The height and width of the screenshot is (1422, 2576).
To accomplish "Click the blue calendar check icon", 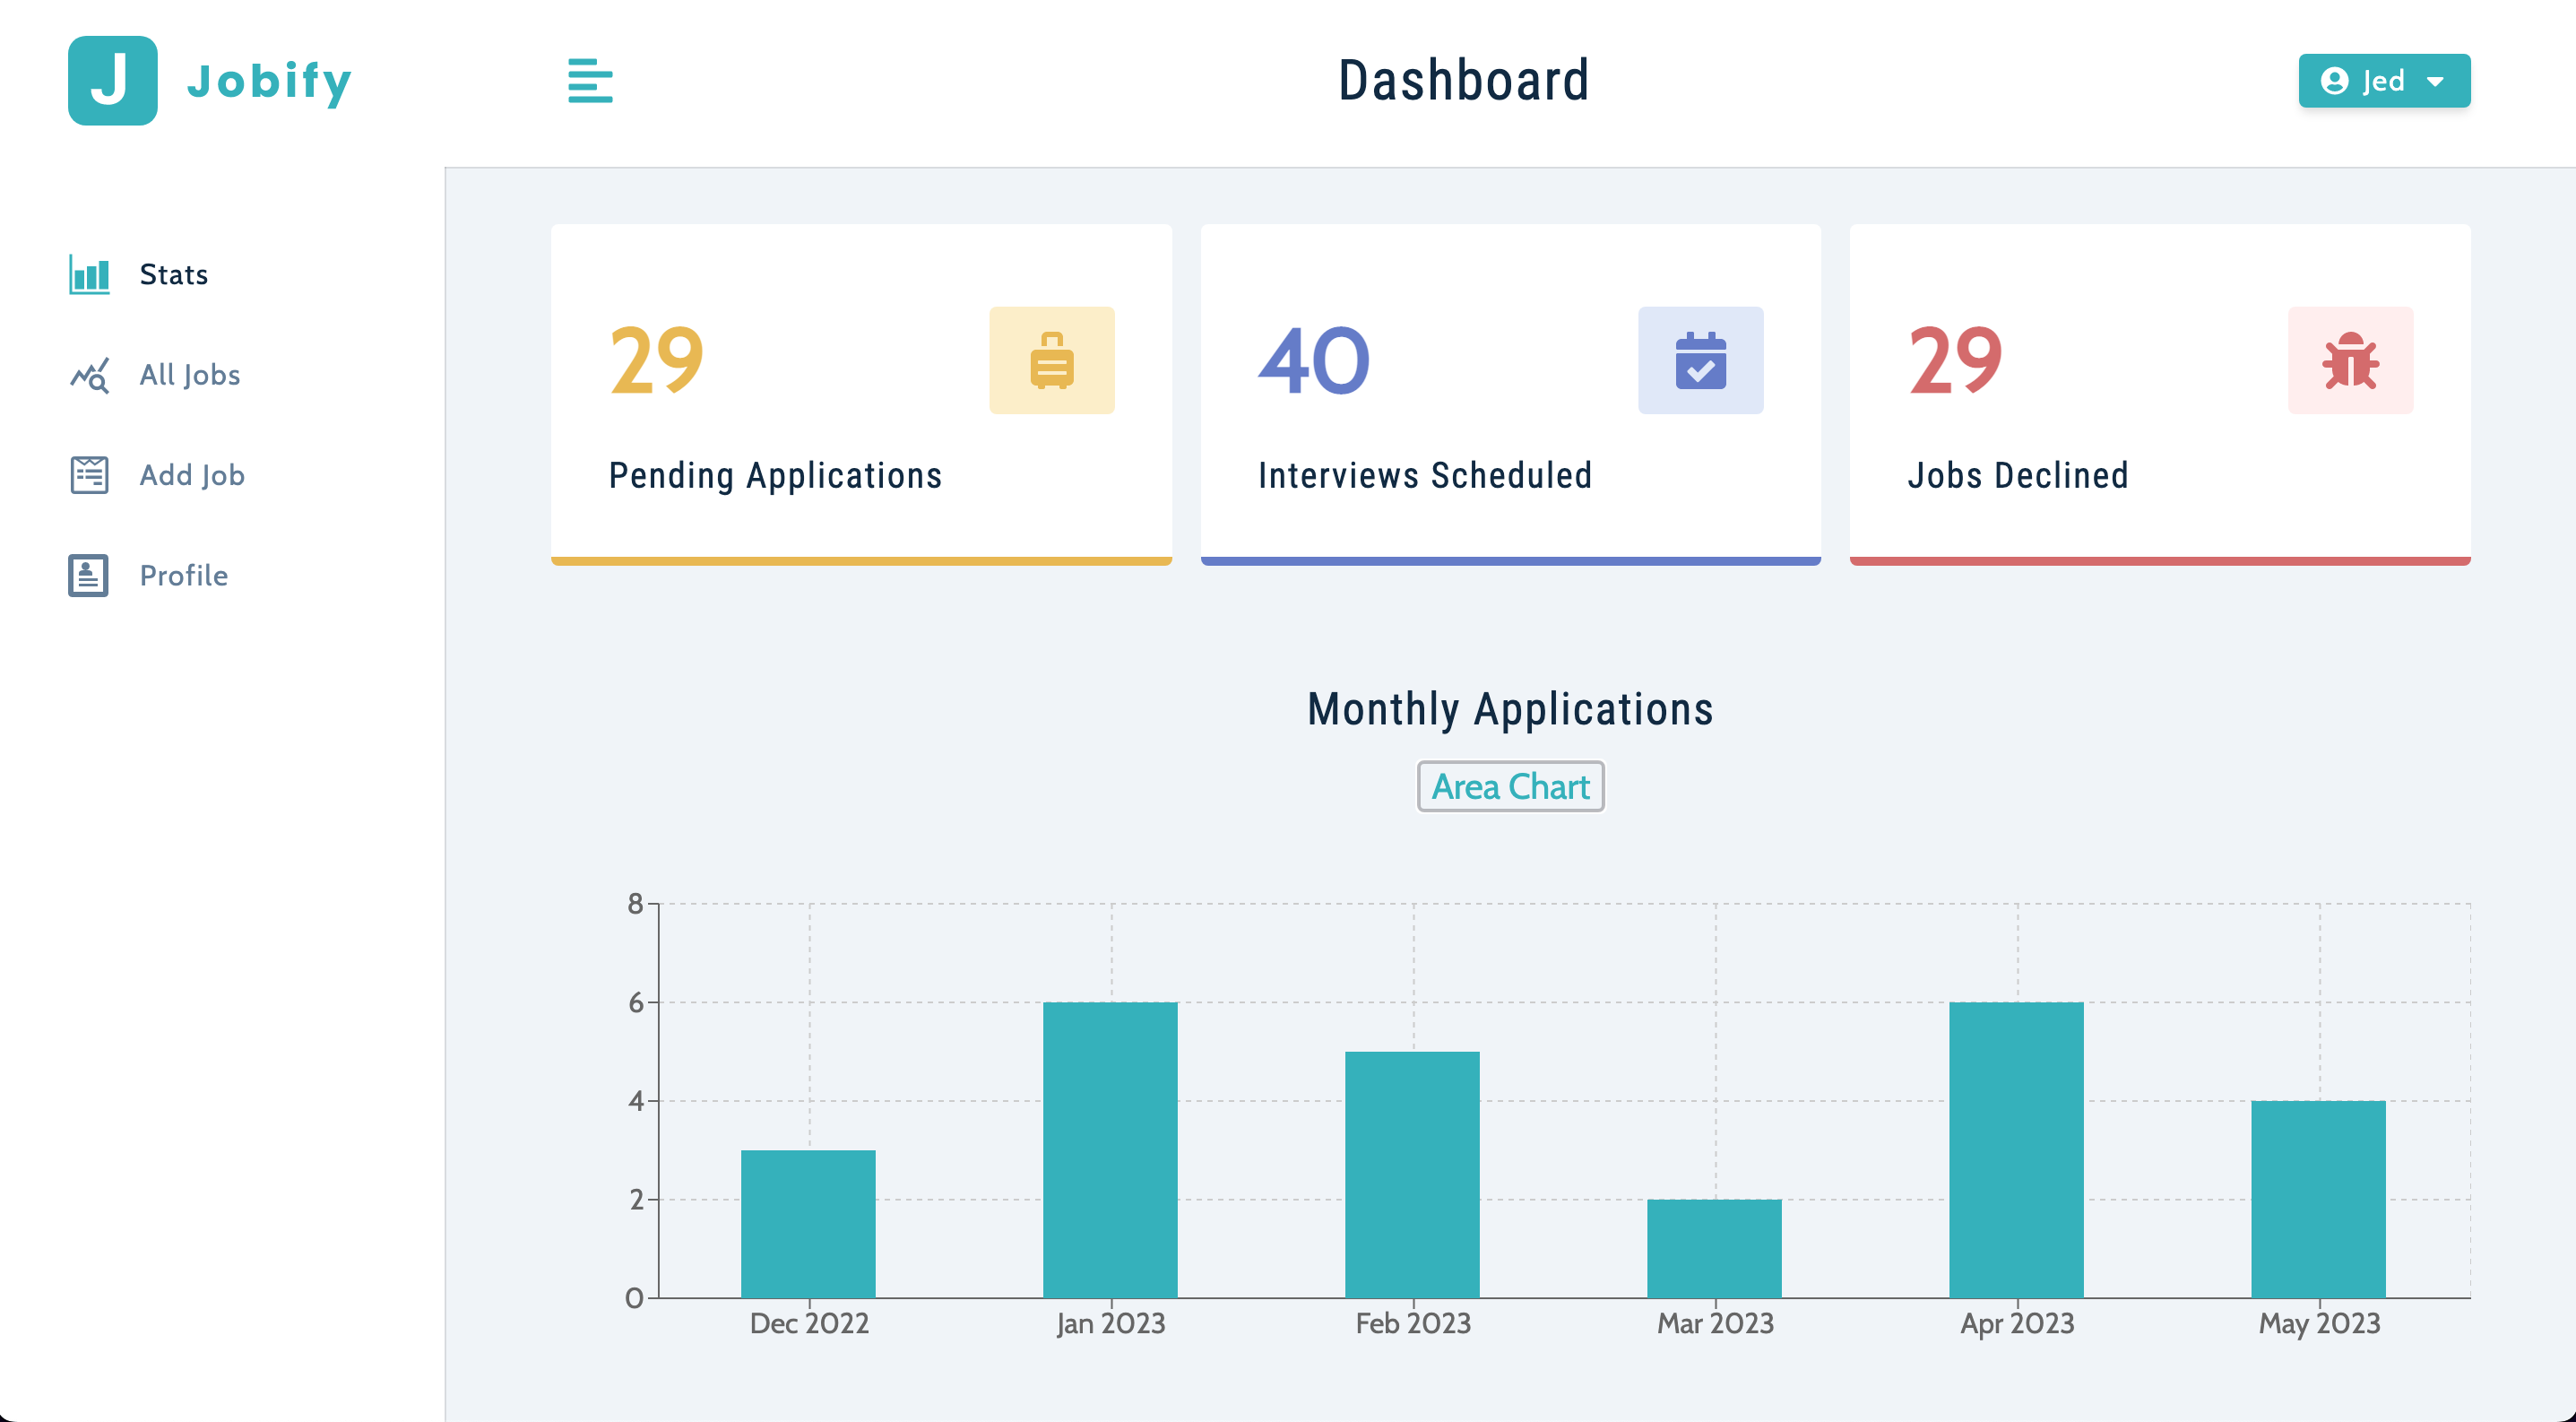I will pyautogui.click(x=1700, y=360).
